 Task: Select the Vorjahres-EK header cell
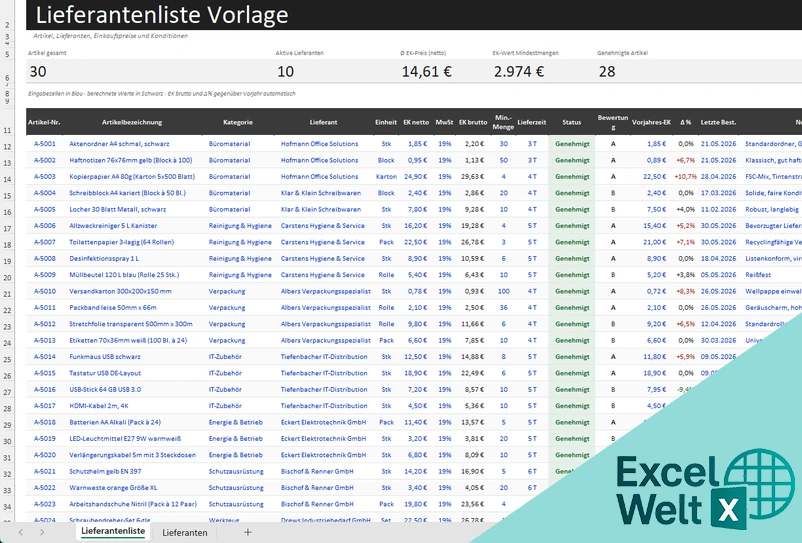[x=651, y=122]
